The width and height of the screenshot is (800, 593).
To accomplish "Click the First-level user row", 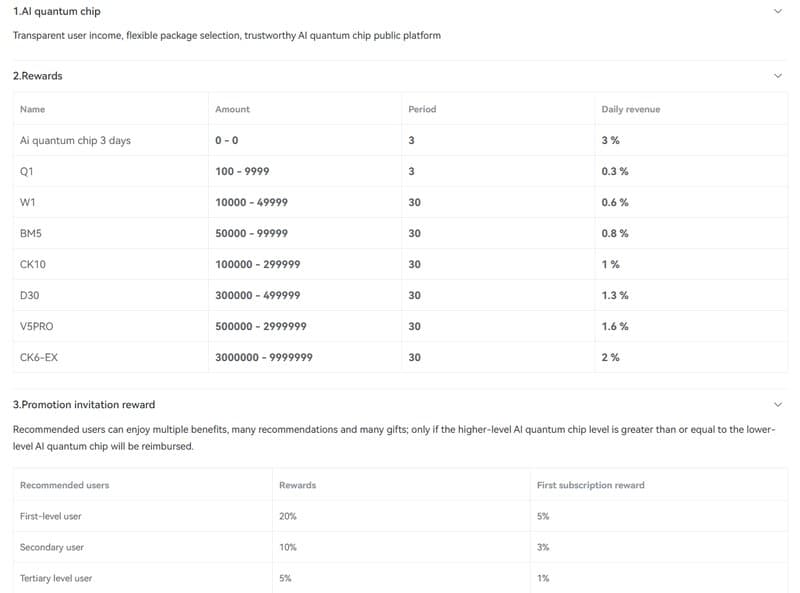I will point(401,516).
